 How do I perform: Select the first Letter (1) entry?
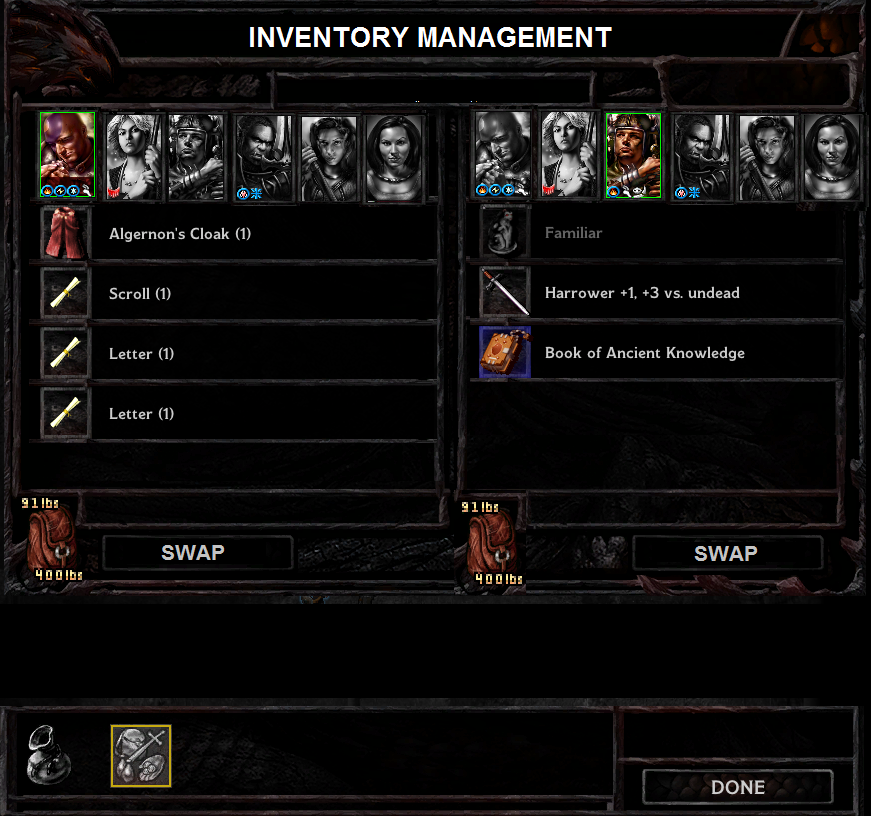(x=233, y=353)
